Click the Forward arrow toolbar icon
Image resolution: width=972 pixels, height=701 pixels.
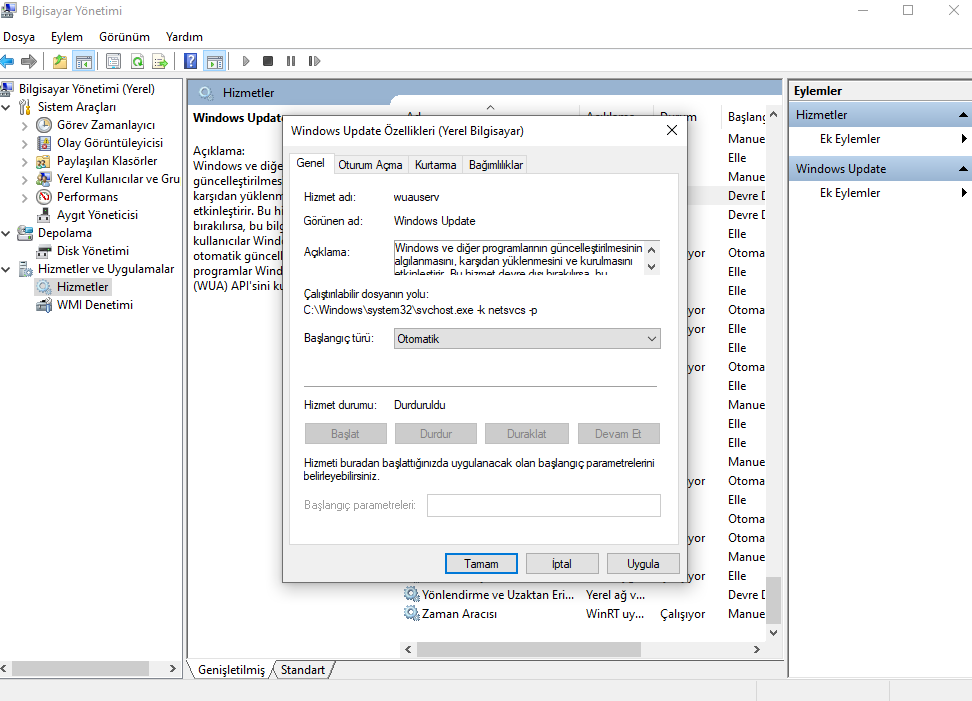point(29,61)
